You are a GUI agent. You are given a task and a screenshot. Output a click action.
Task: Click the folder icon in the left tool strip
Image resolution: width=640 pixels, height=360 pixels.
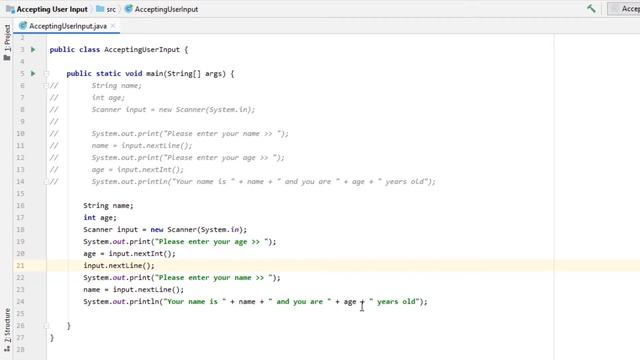point(7,58)
